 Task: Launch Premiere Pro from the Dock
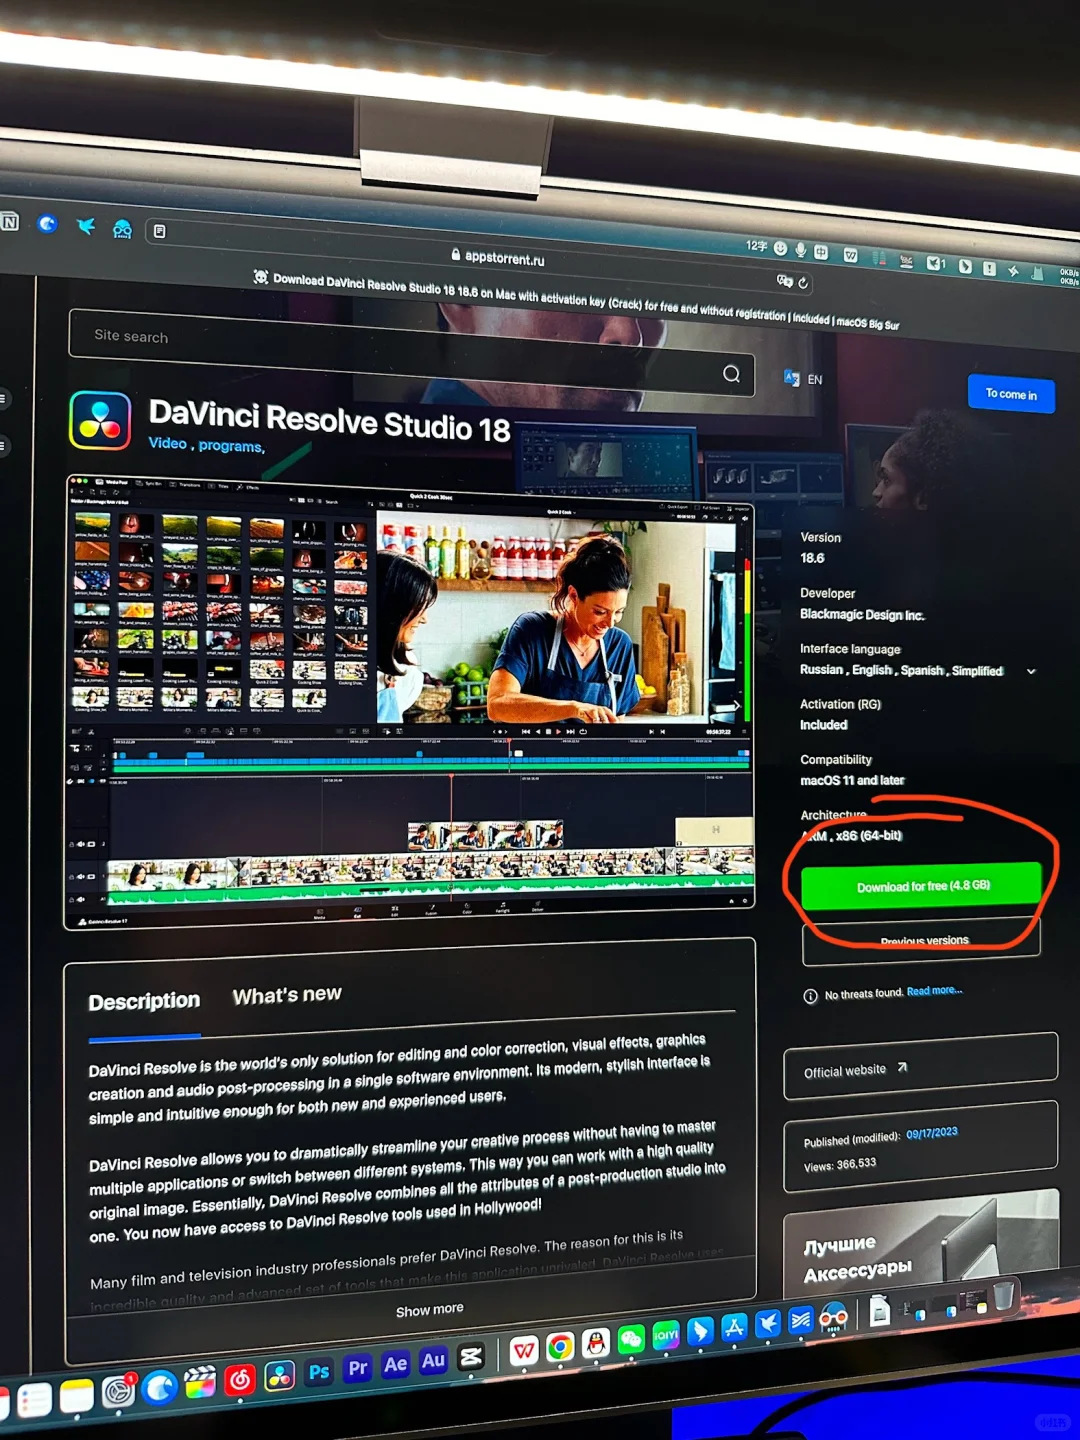coord(357,1368)
